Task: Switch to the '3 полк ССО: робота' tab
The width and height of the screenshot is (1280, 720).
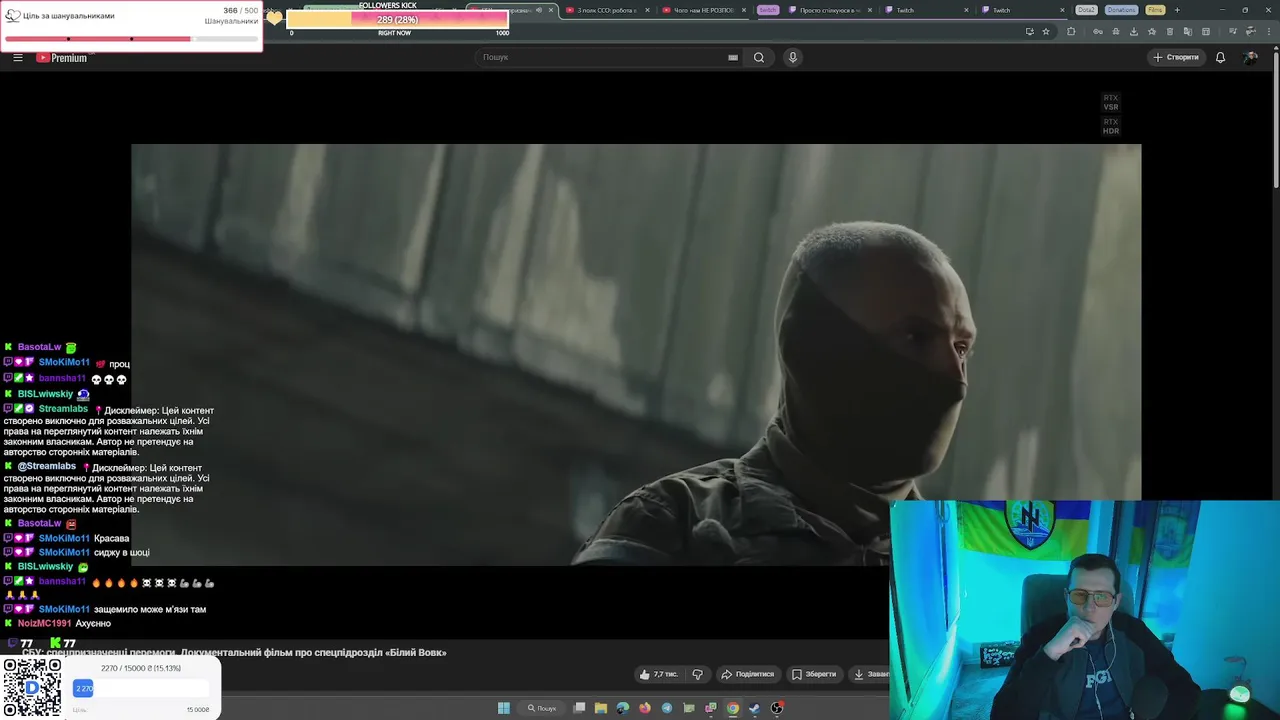Action: tap(606, 10)
